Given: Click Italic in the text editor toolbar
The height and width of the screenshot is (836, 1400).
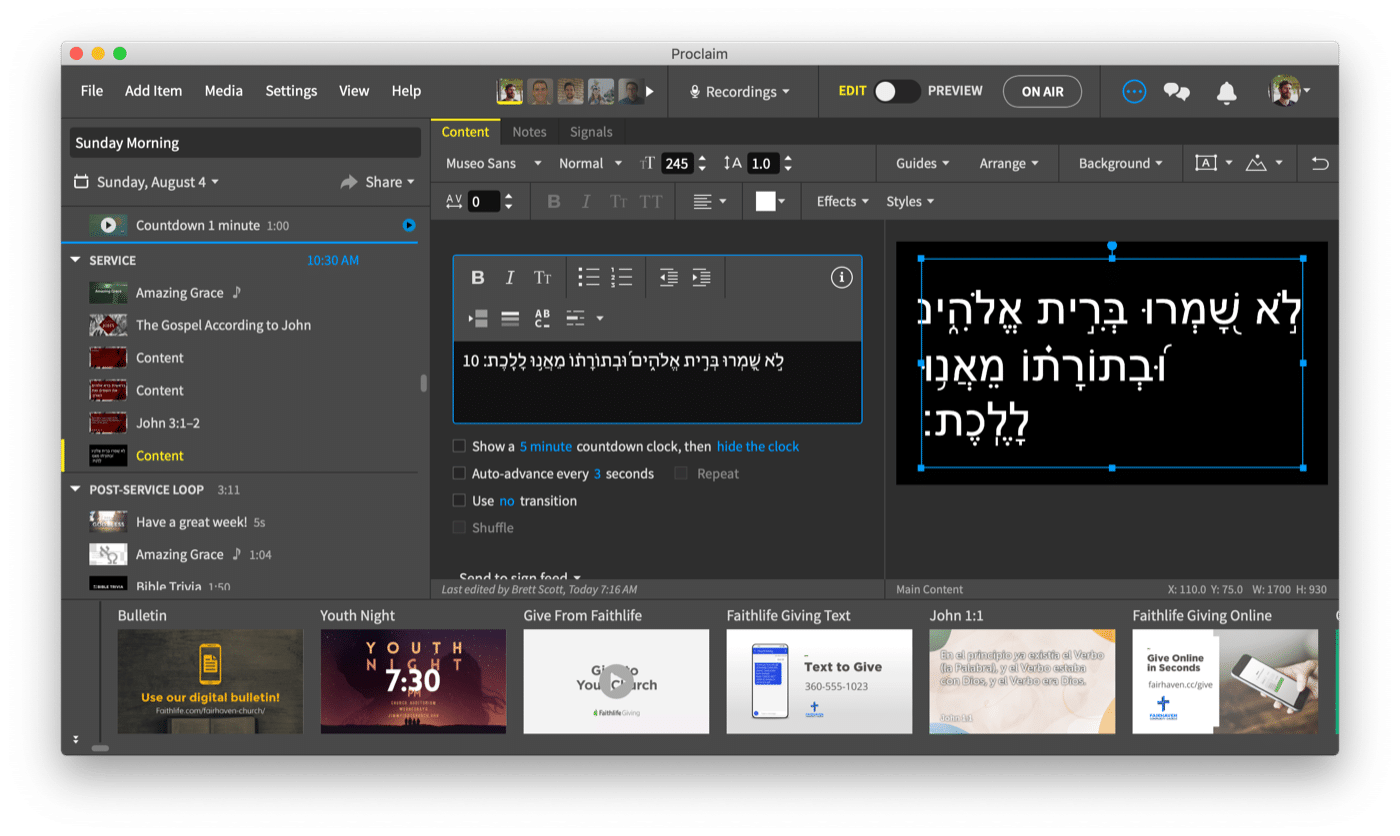Looking at the screenshot, I should tap(509, 278).
